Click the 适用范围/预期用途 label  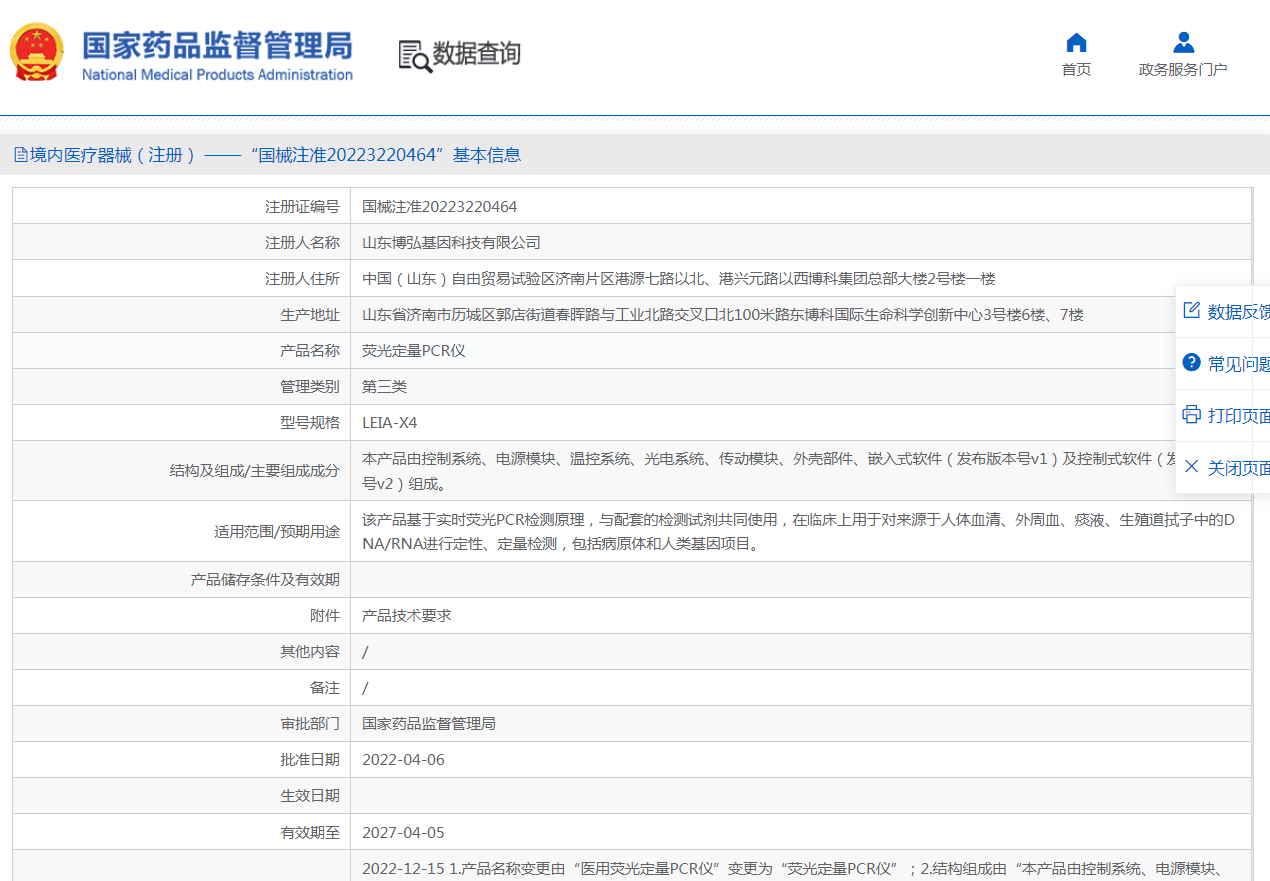point(277,532)
